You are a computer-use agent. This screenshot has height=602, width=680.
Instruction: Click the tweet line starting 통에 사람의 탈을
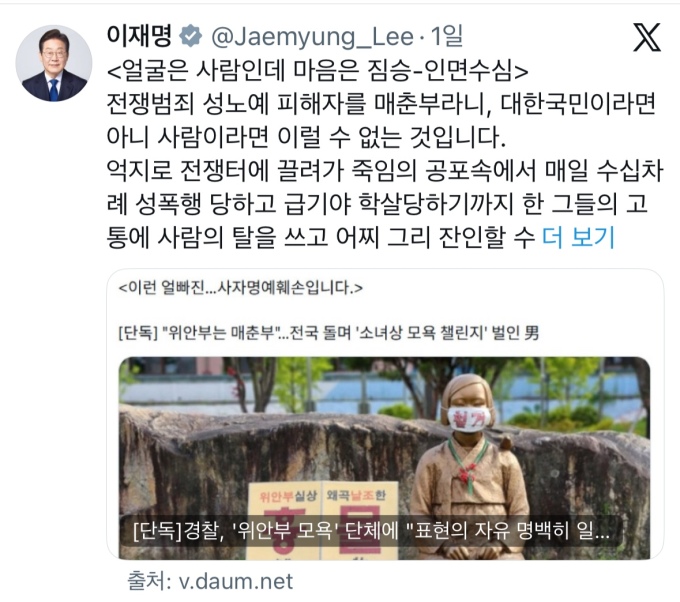[x=321, y=237]
